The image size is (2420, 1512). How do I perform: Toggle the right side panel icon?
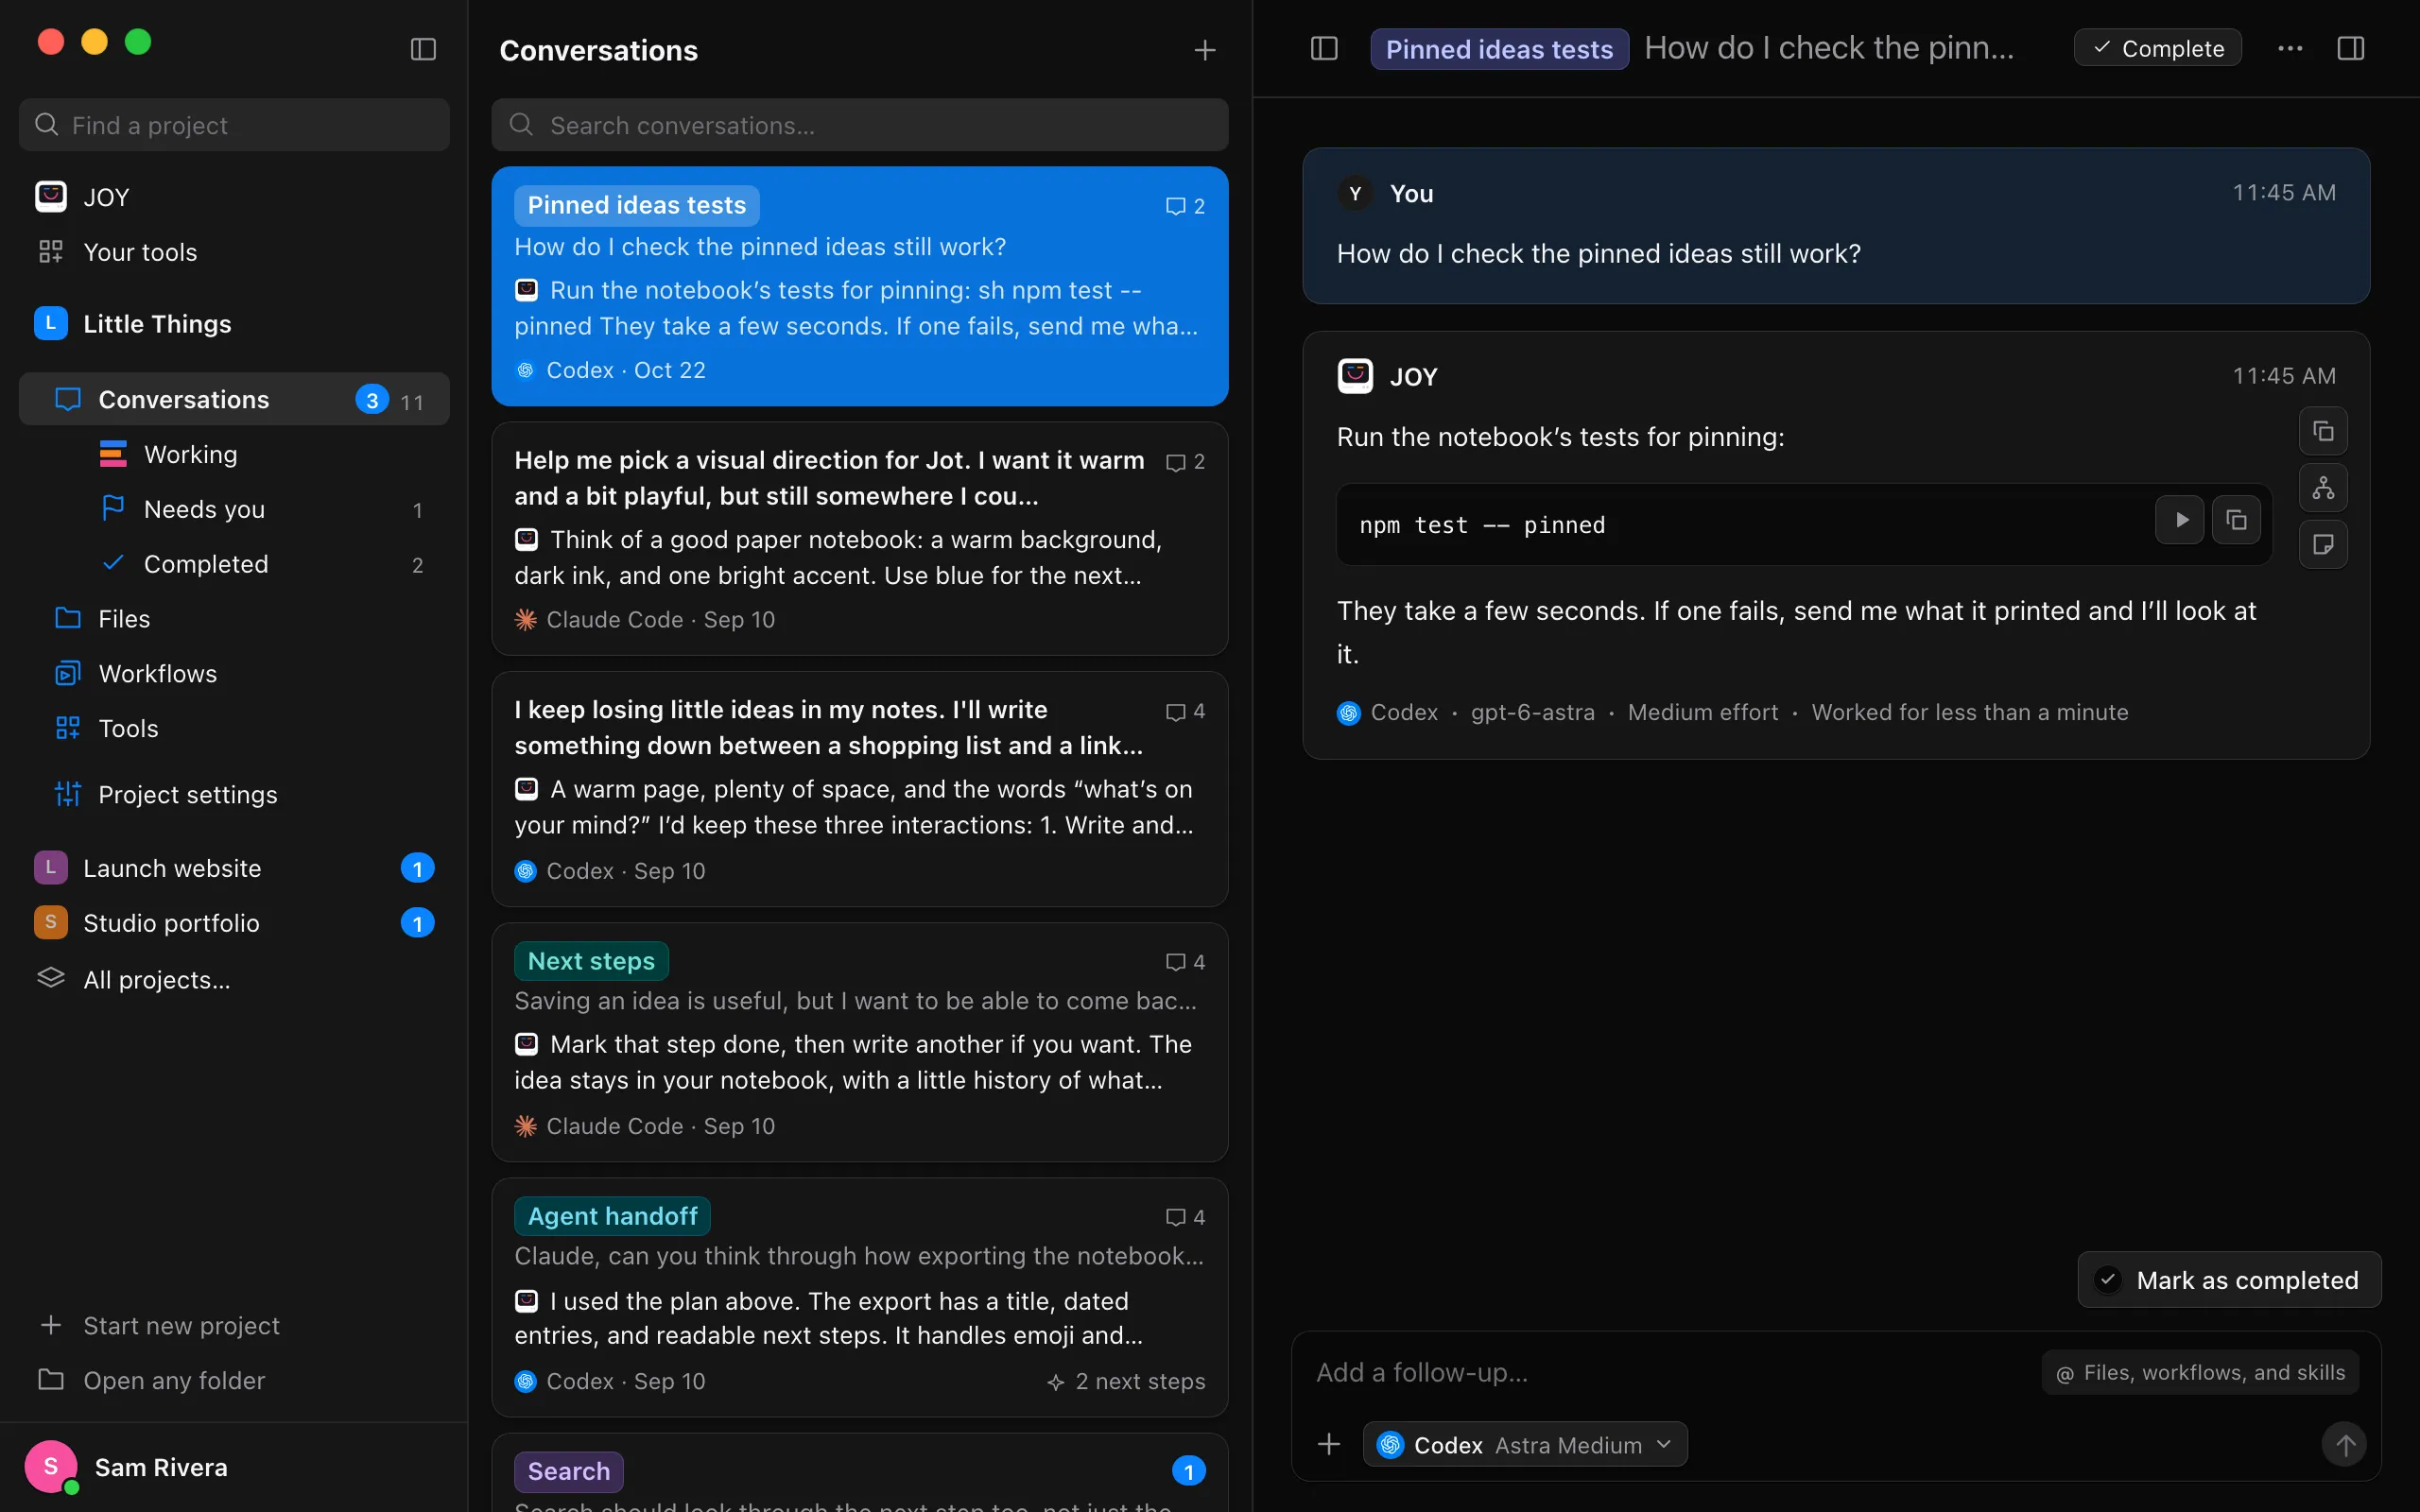(2351, 48)
